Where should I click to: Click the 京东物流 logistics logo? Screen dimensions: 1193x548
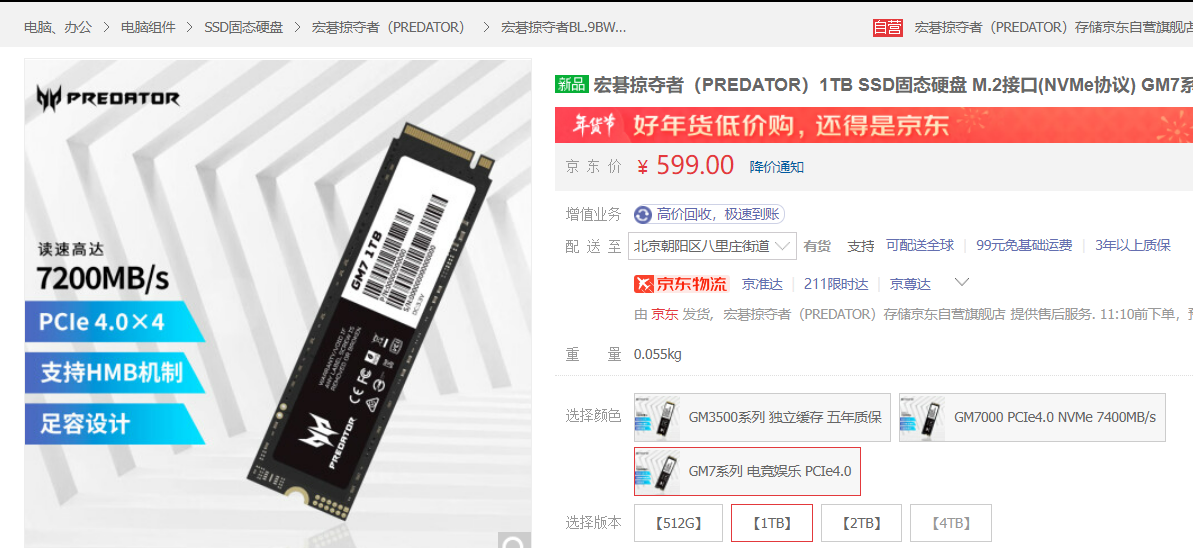tap(681, 285)
